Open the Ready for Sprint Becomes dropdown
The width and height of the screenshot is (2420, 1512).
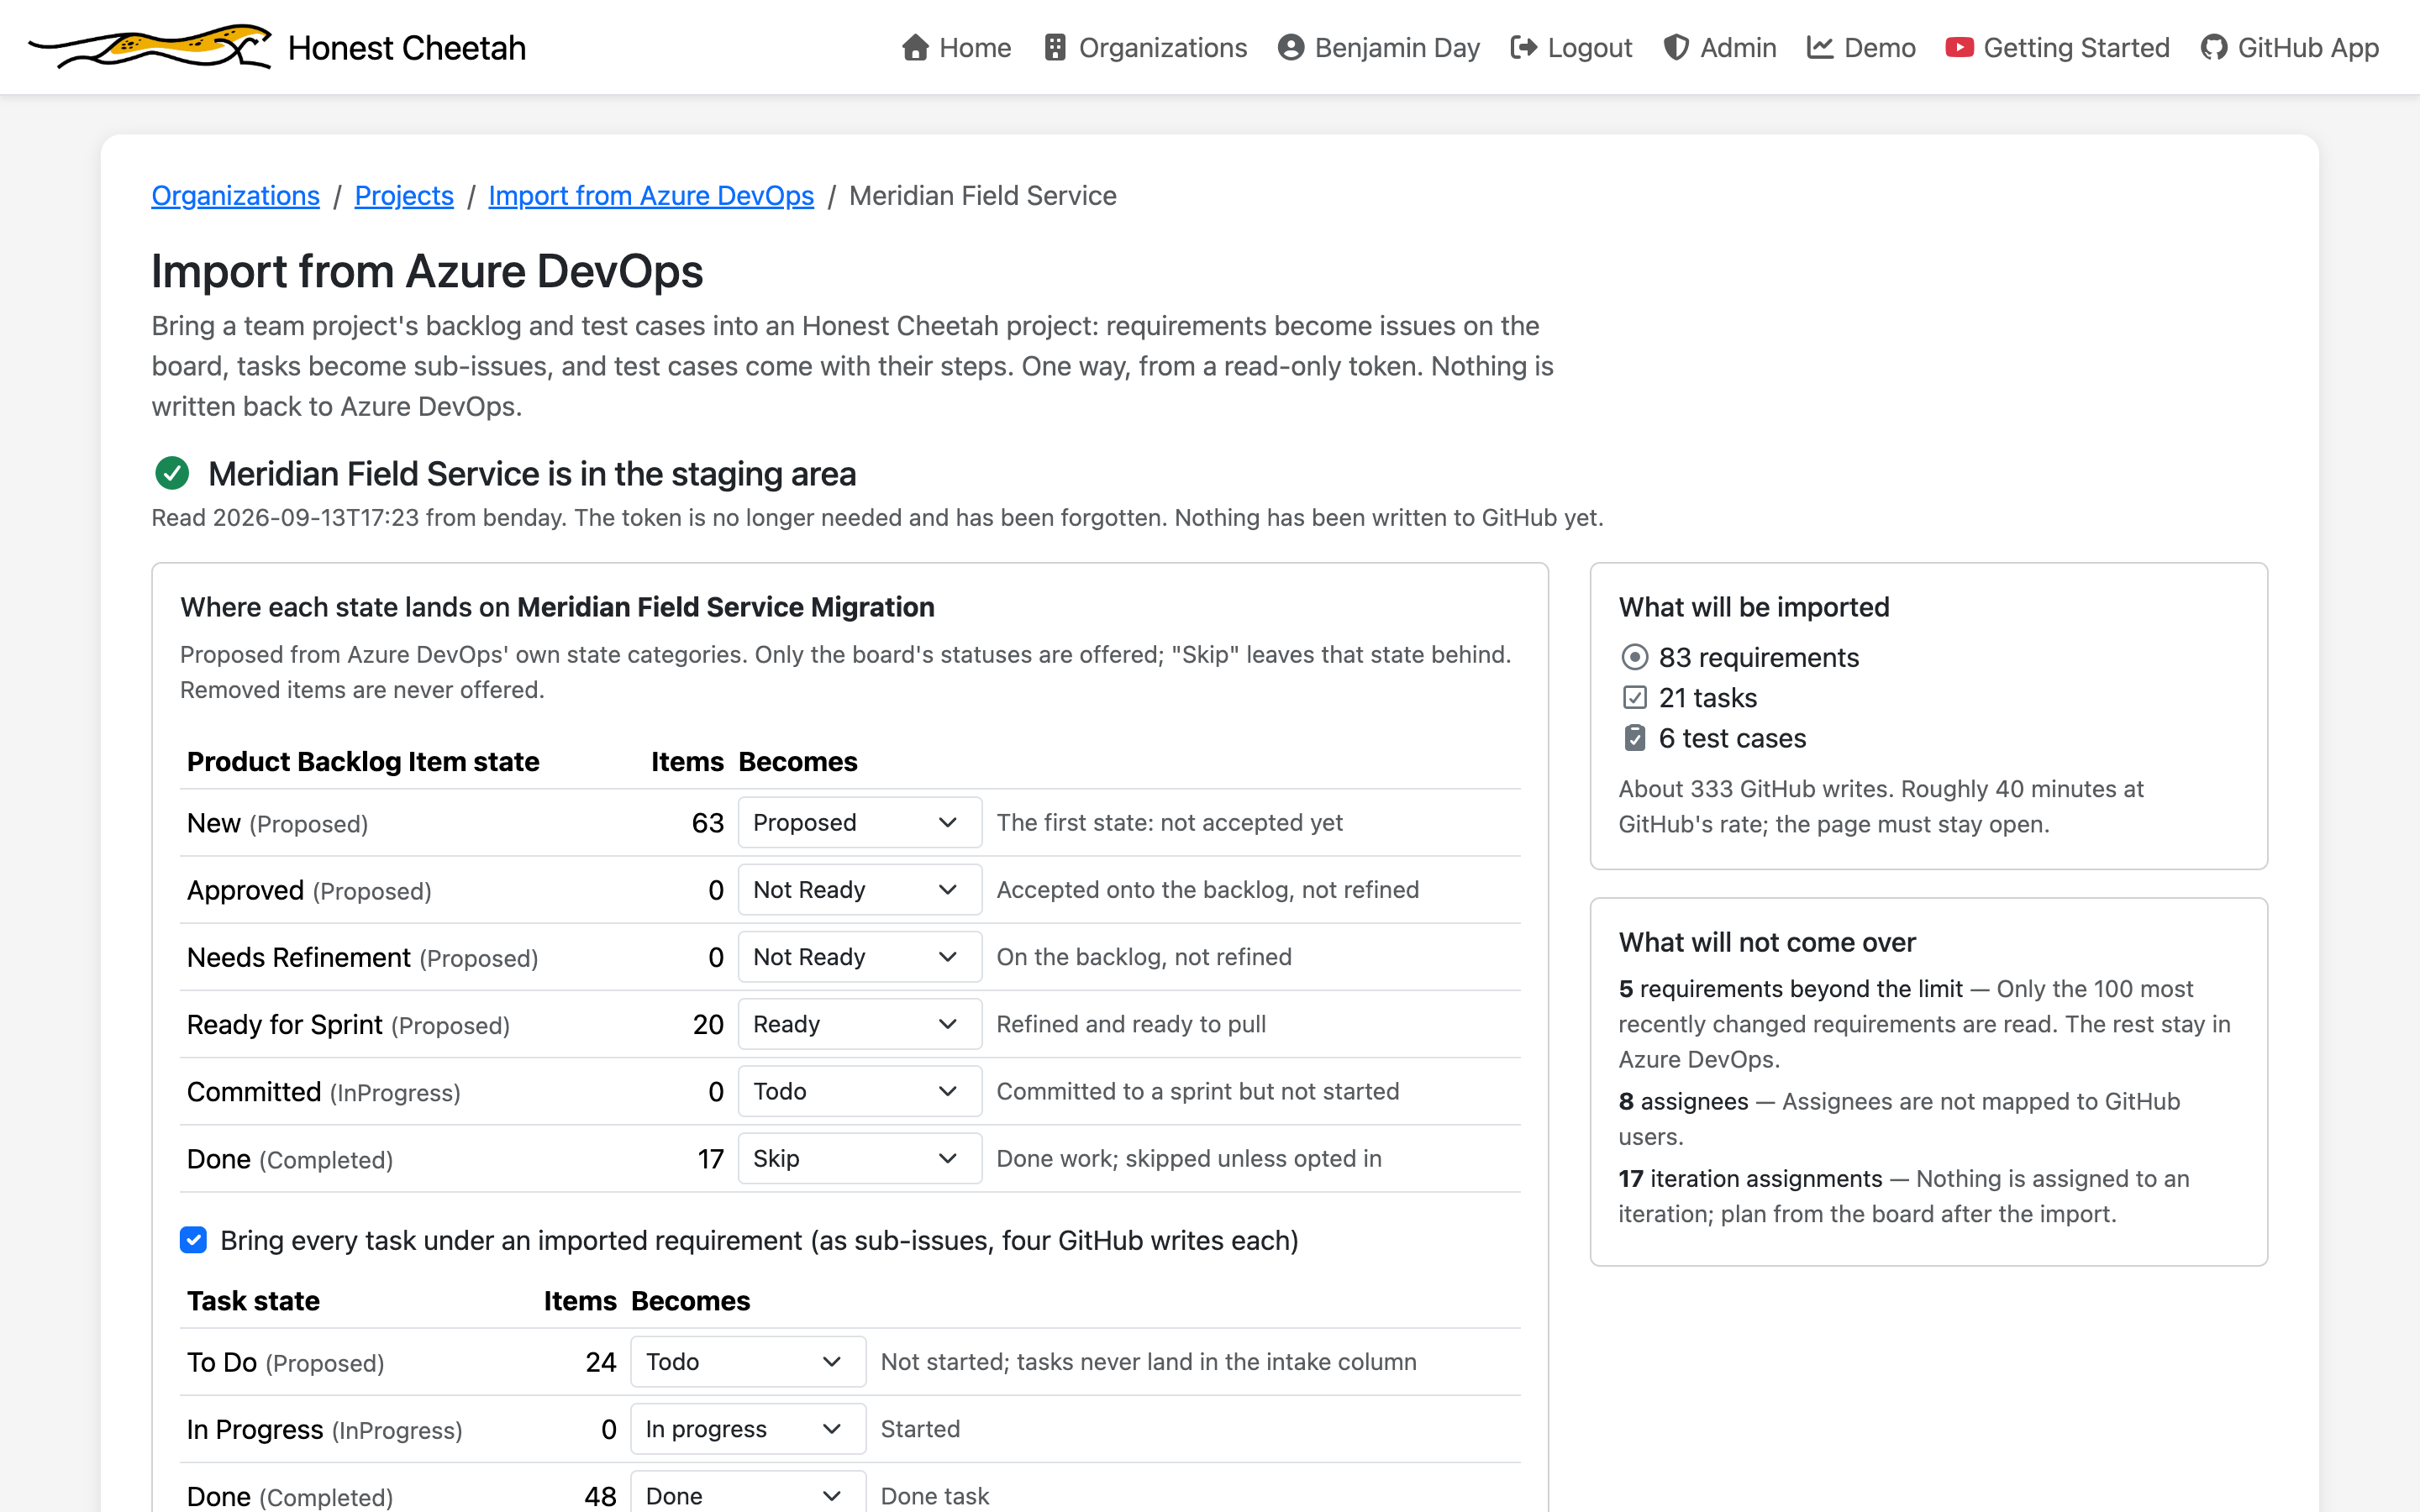tap(859, 1024)
